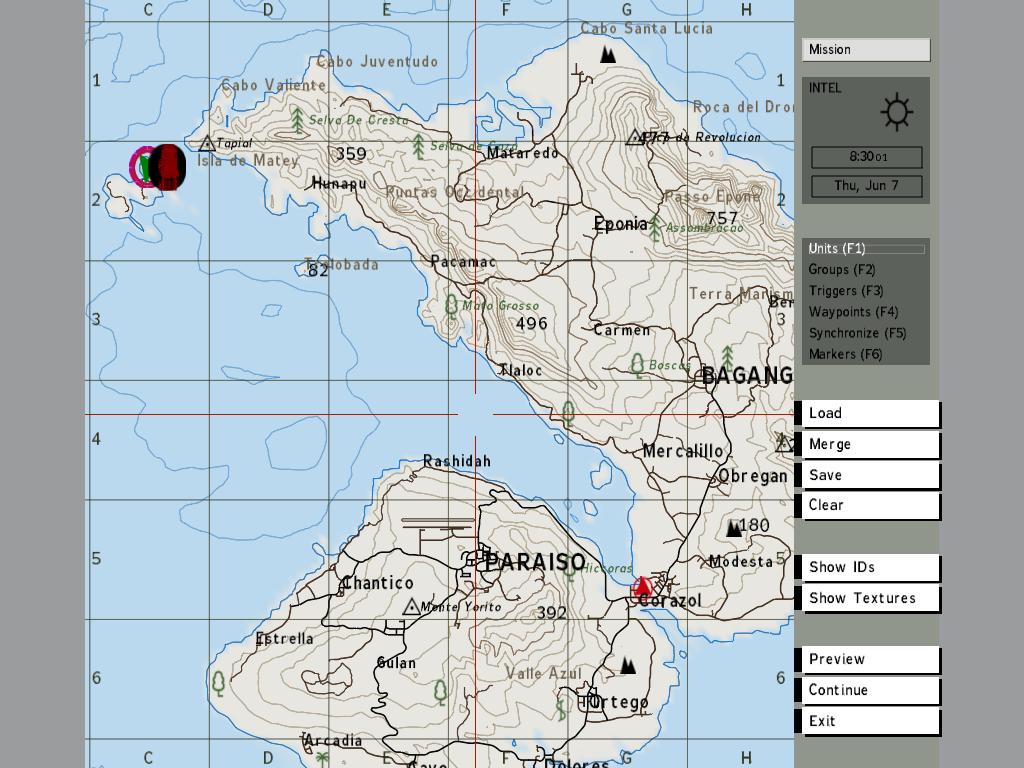
Task: Click the Monte Yorito triangle marker
Action: (x=411, y=607)
